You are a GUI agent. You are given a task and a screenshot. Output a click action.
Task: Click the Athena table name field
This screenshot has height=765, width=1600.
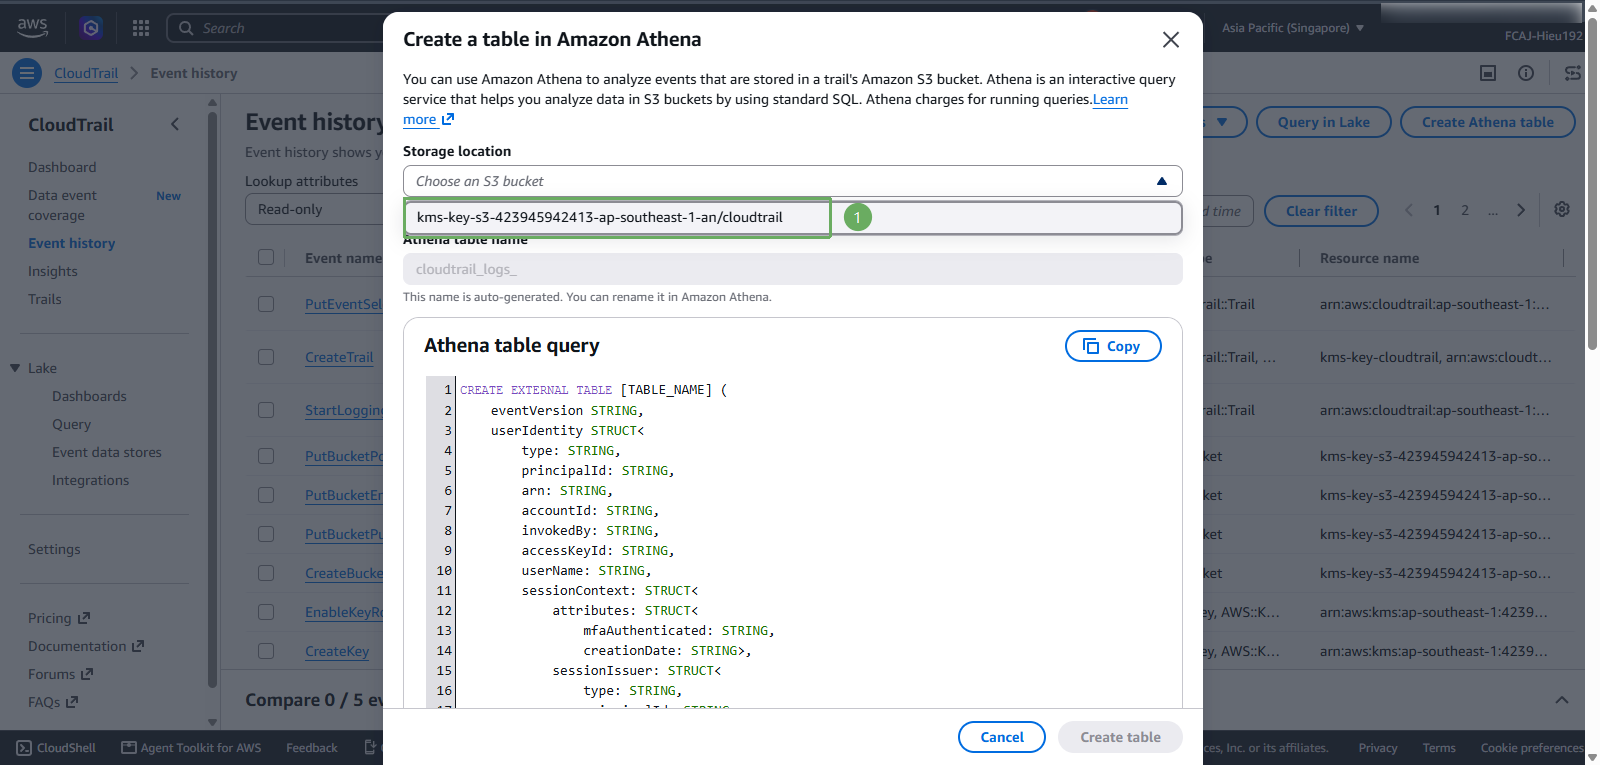coord(792,269)
